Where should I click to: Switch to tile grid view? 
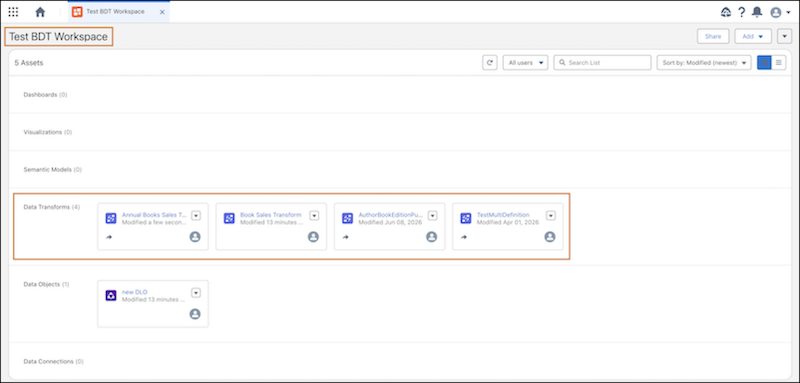pyautogui.click(x=764, y=63)
